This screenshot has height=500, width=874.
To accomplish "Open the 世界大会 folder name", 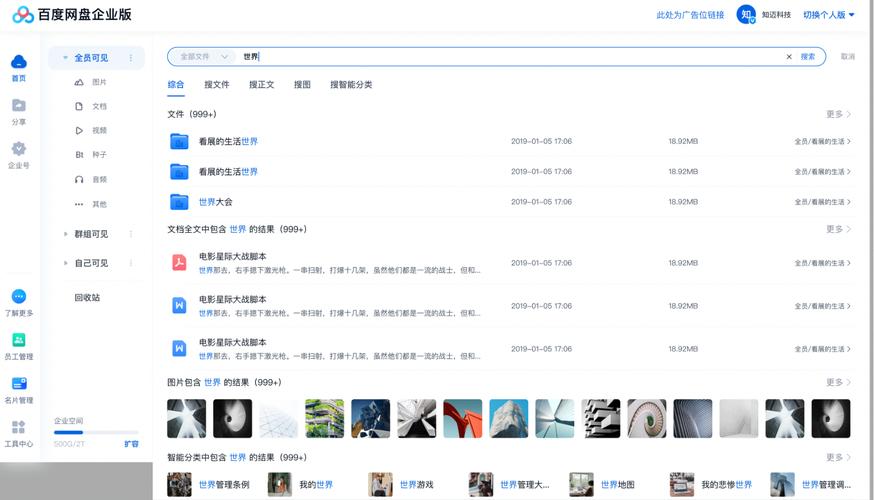I will 216,202.
